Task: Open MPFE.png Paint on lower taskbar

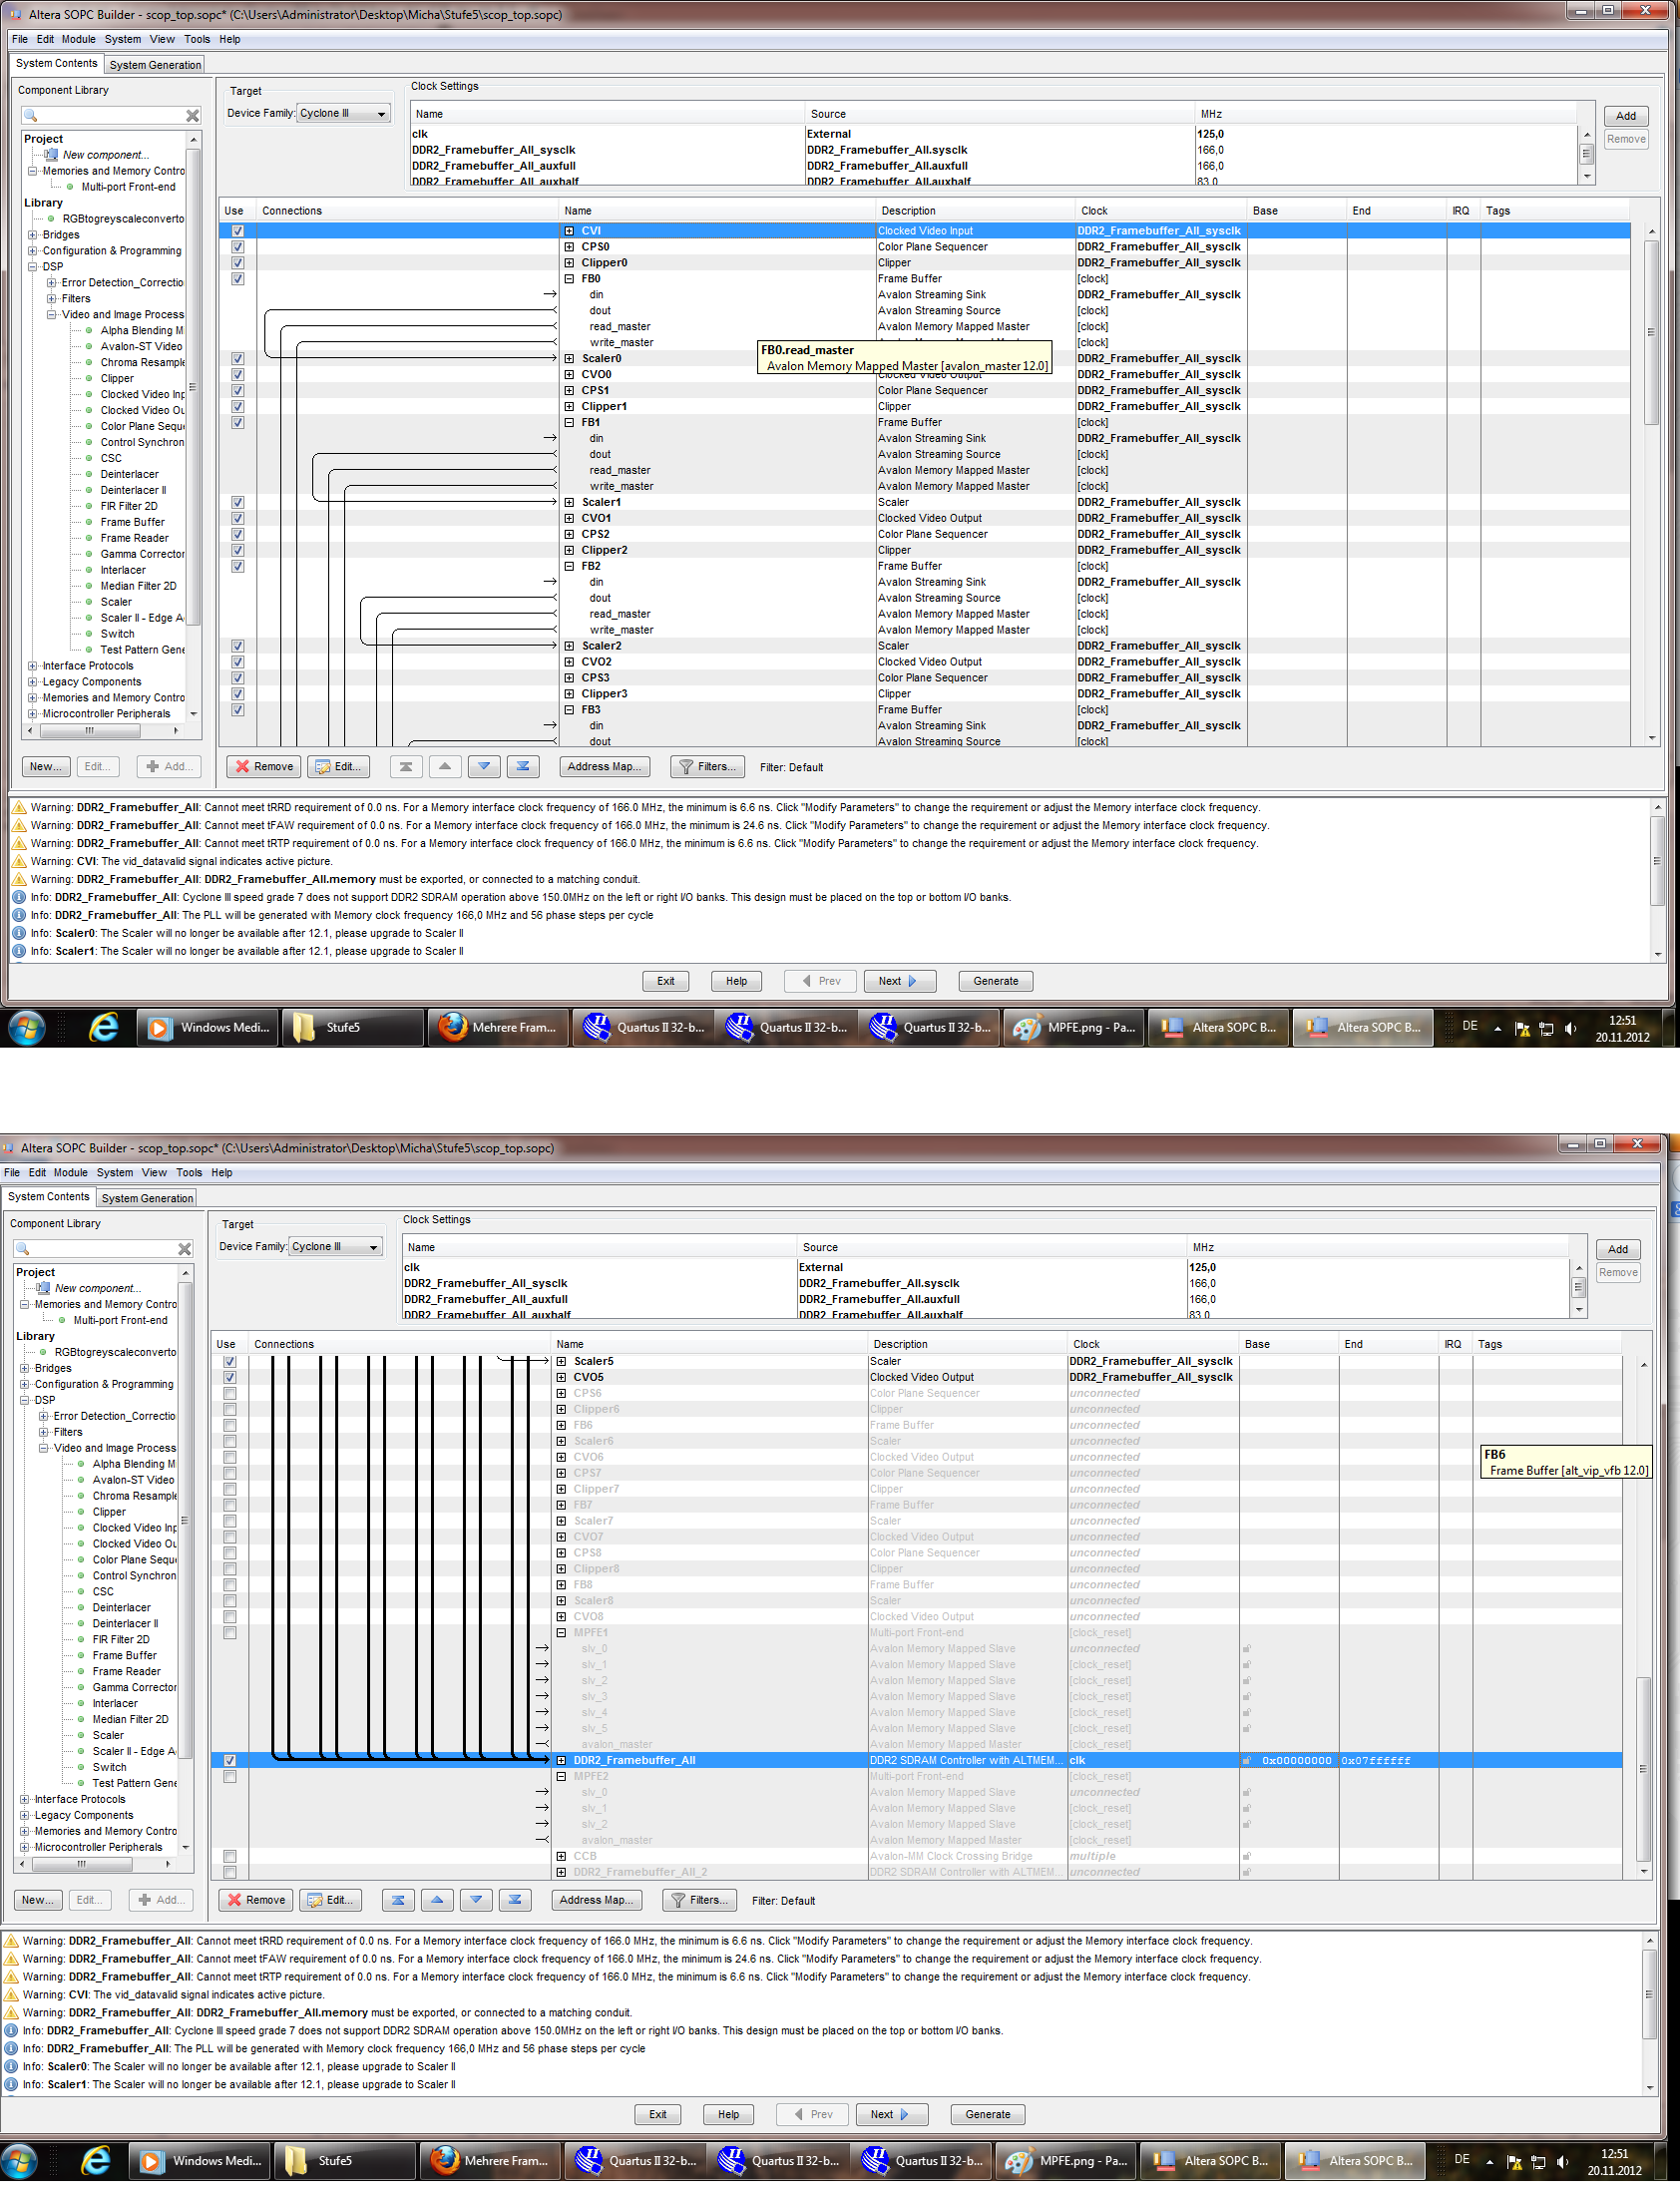Action: coord(1067,2161)
